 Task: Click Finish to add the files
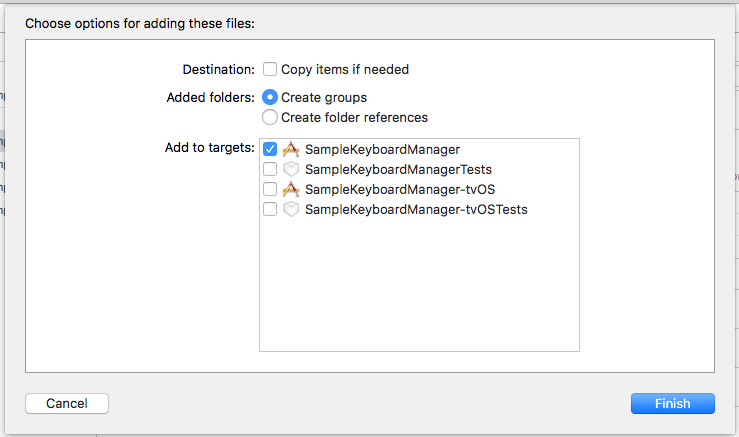[x=672, y=403]
